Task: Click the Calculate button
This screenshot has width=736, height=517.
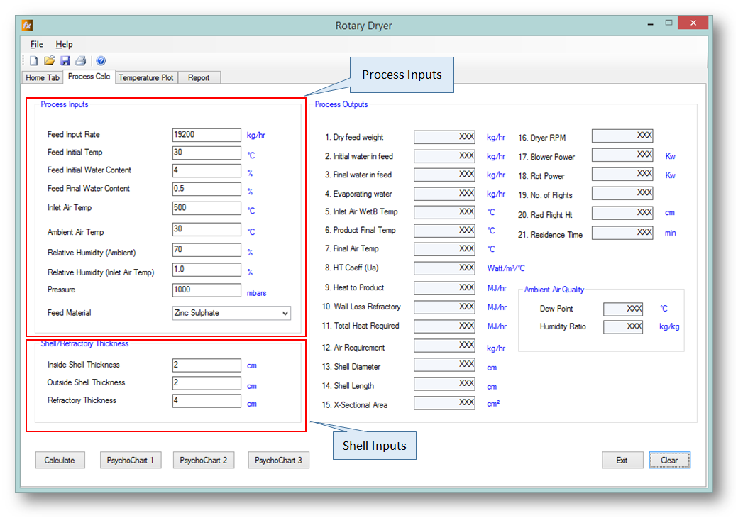Action: pyautogui.click(x=60, y=460)
